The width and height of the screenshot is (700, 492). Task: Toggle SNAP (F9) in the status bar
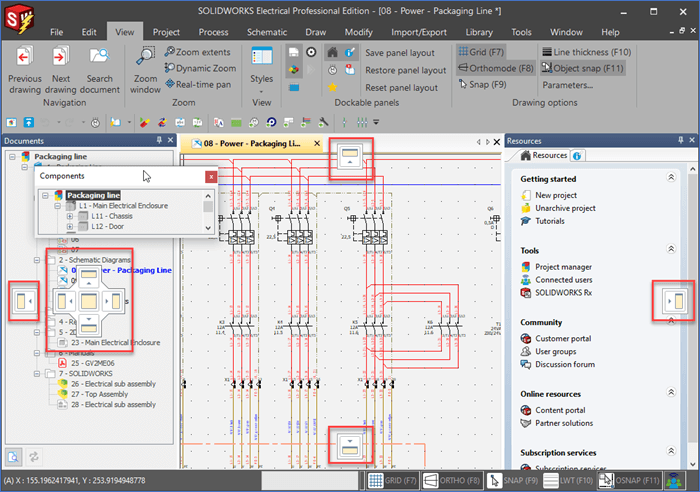point(512,481)
